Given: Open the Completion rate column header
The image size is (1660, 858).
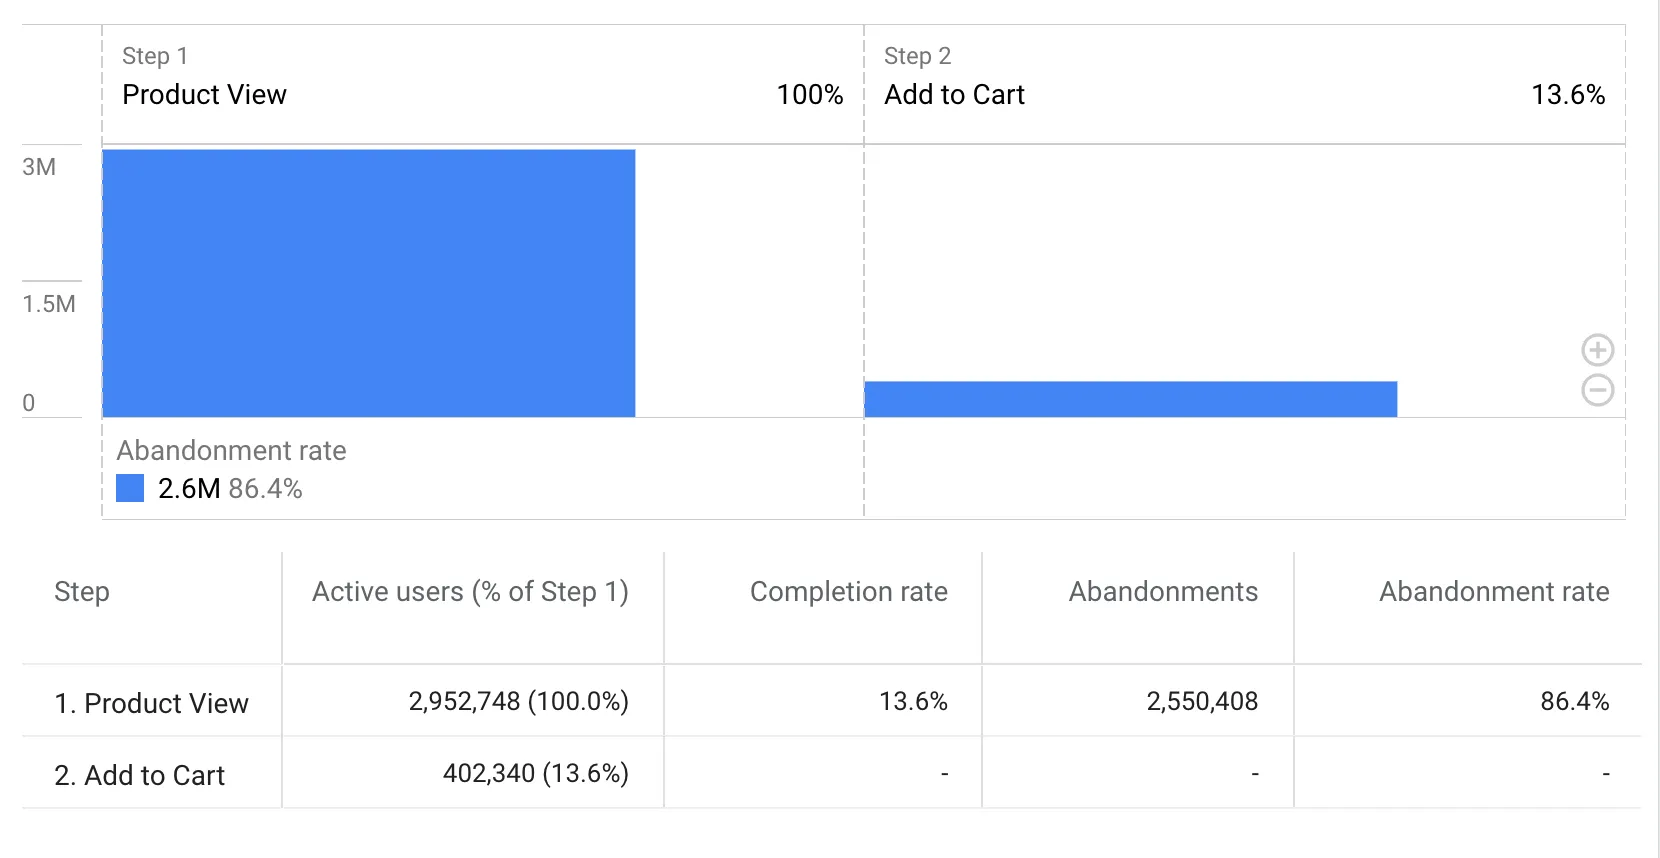Looking at the screenshot, I should coord(848,592).
